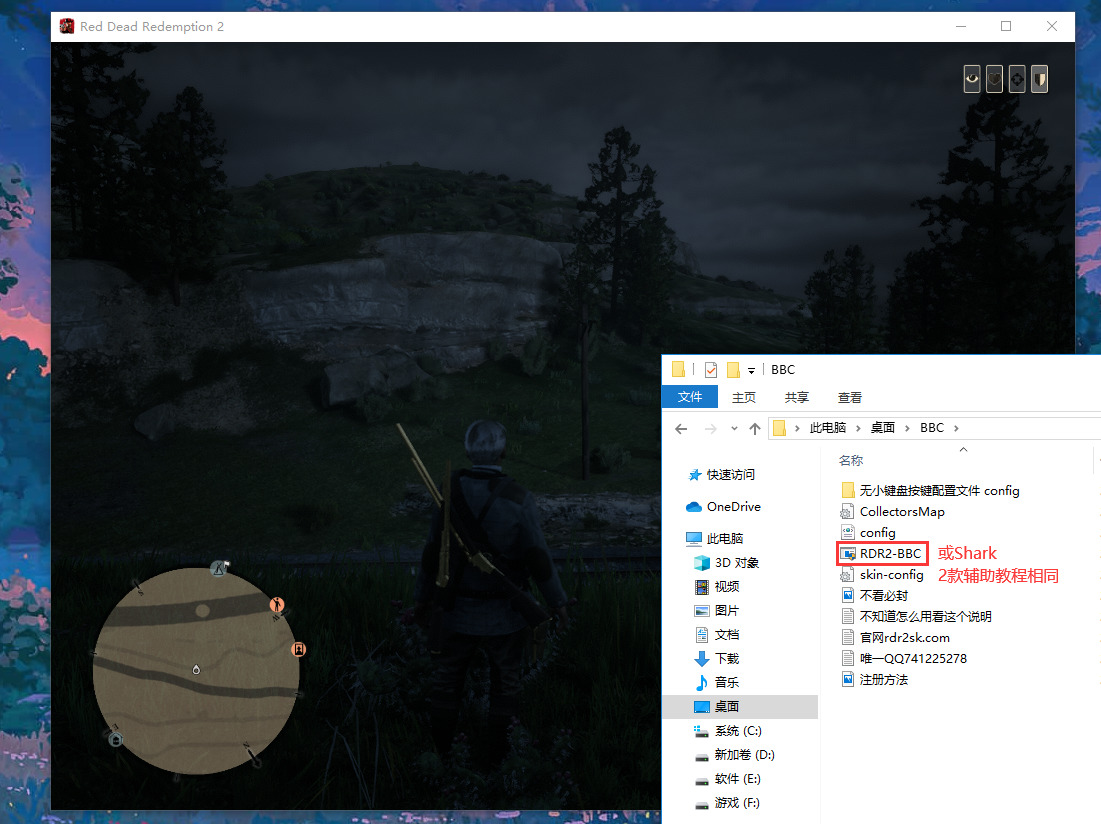Open the Customize Quick Access Toolbar dropdown
The height and width of the screenshot is (824, 1101).
coord(751,370)
